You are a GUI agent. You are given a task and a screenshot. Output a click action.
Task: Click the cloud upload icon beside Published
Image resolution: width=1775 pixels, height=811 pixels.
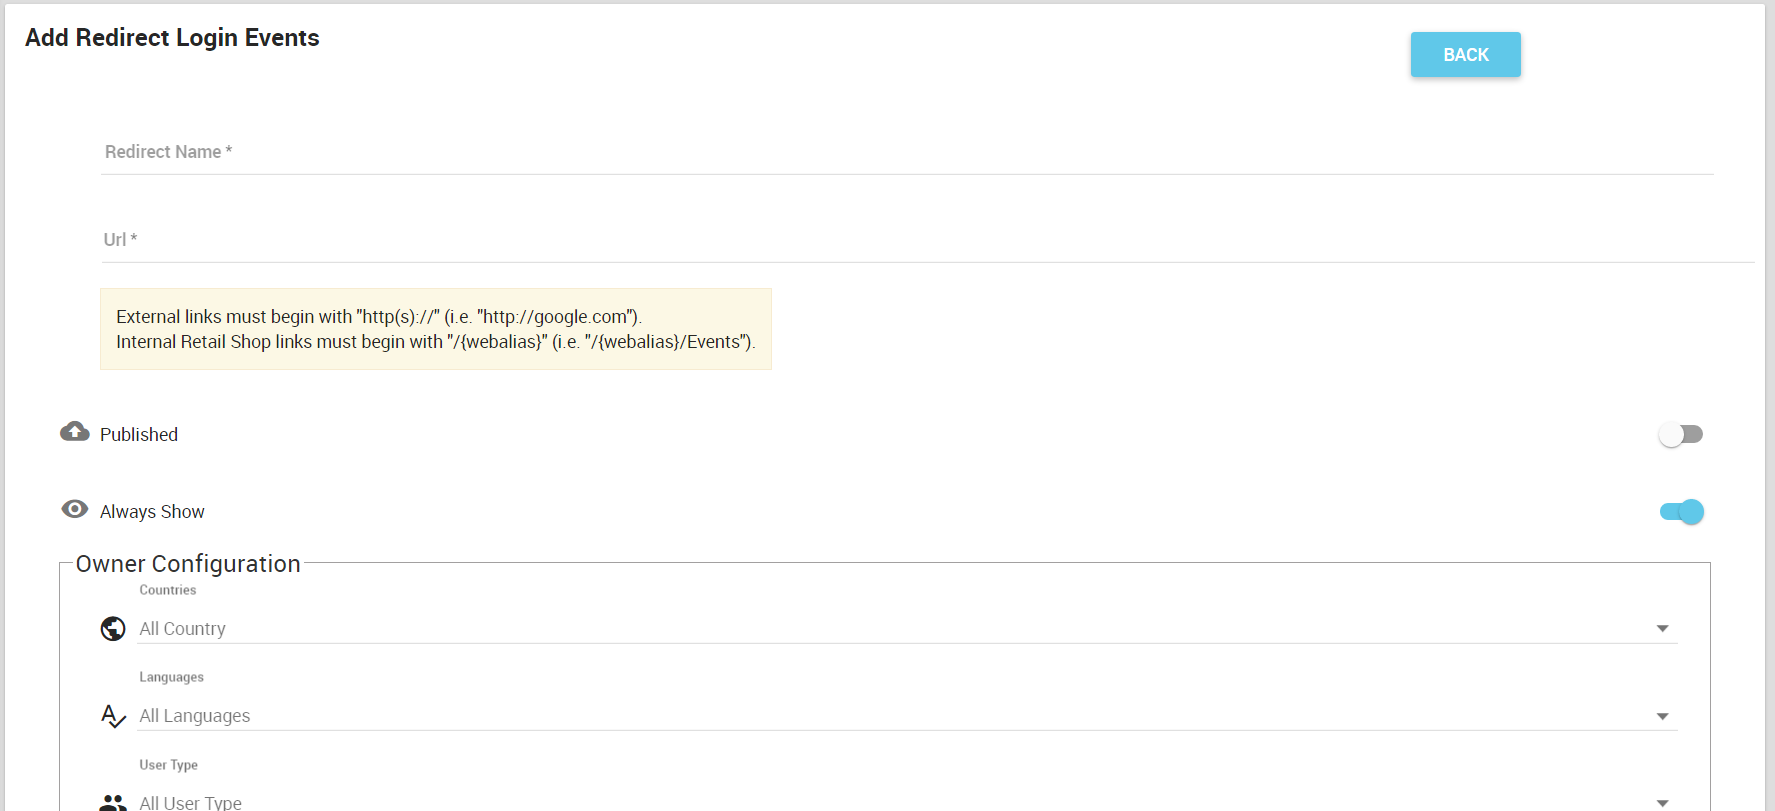(75, 432)
